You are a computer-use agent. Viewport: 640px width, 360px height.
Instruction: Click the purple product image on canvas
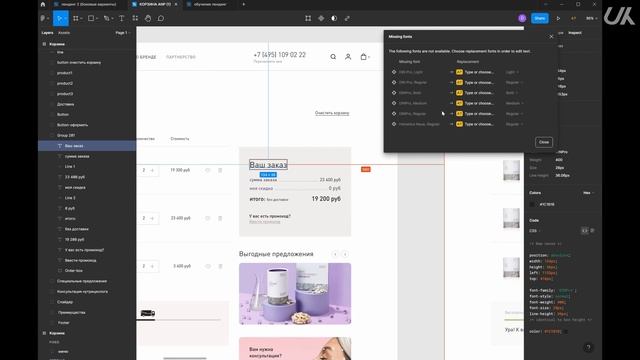tap(295, 294)
